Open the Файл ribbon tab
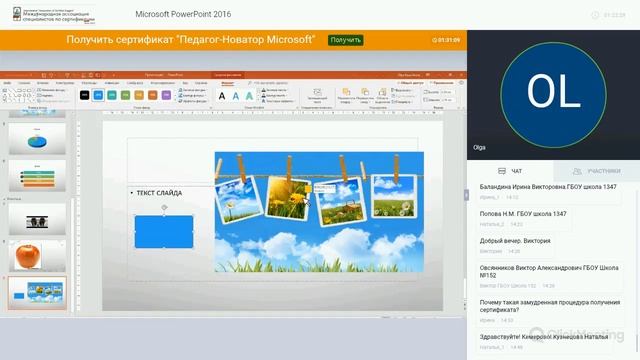Screen dimensions: 640x360 pos(7,83)
